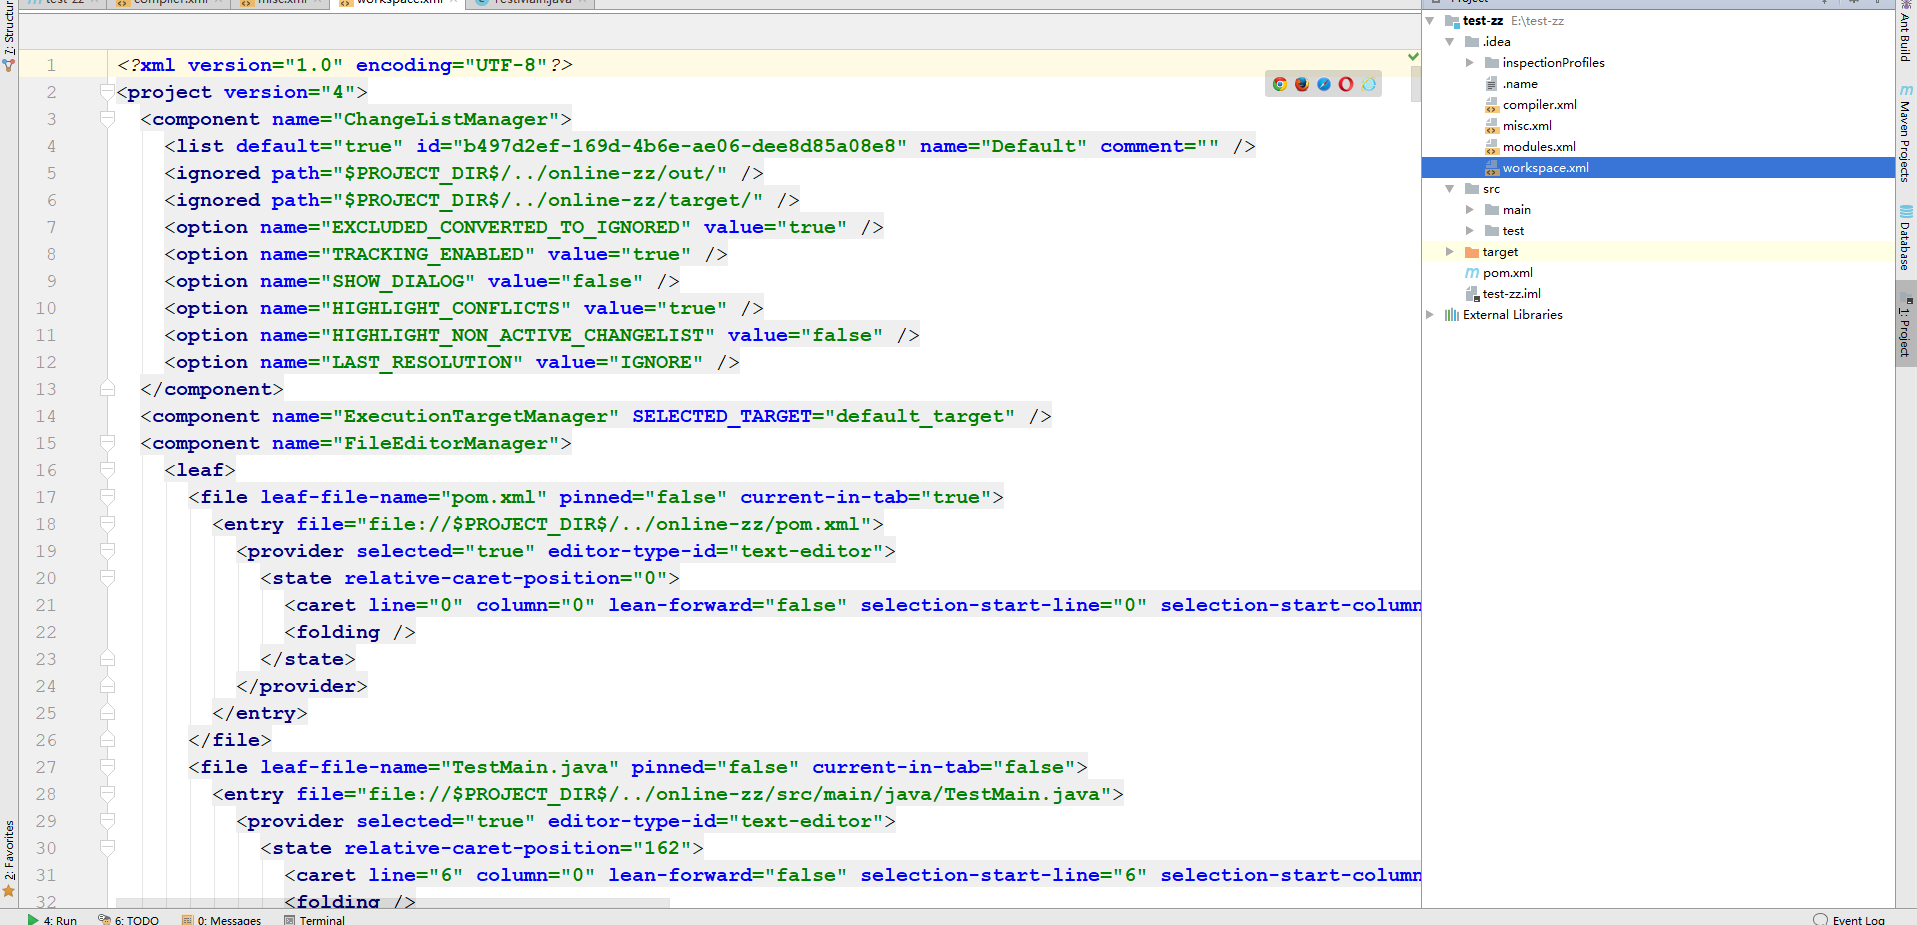Select the src folder label

coord(1491,189)
